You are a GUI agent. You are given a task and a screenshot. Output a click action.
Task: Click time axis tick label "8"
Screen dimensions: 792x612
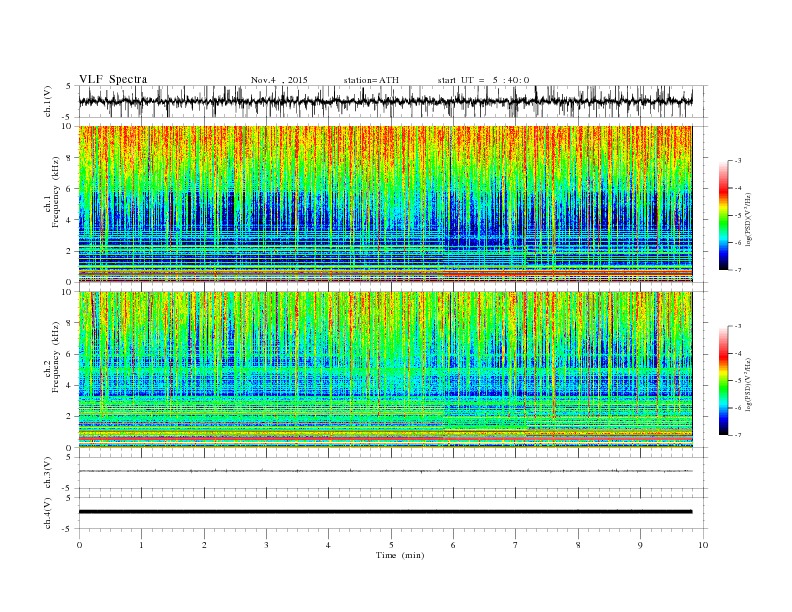(x=578, y=545)
